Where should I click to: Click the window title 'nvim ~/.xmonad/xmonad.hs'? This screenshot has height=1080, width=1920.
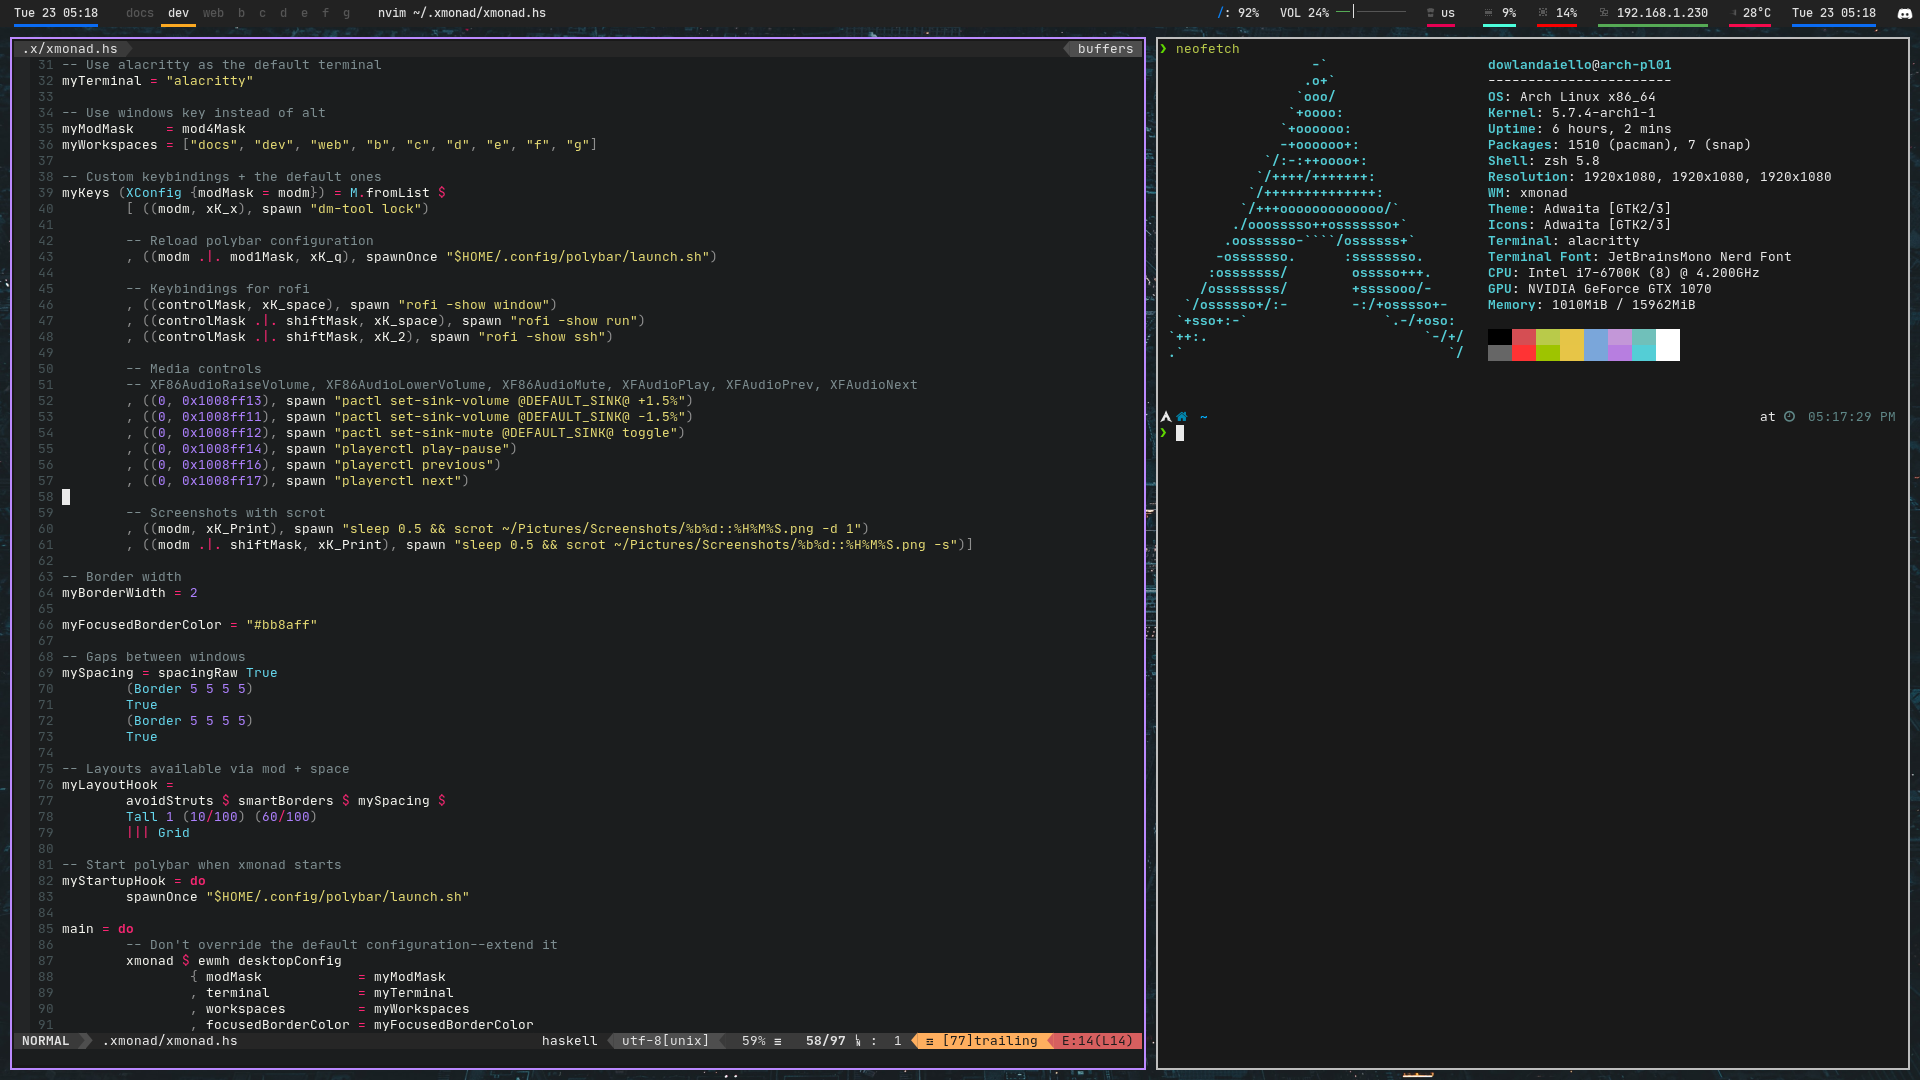pos(461,13)
